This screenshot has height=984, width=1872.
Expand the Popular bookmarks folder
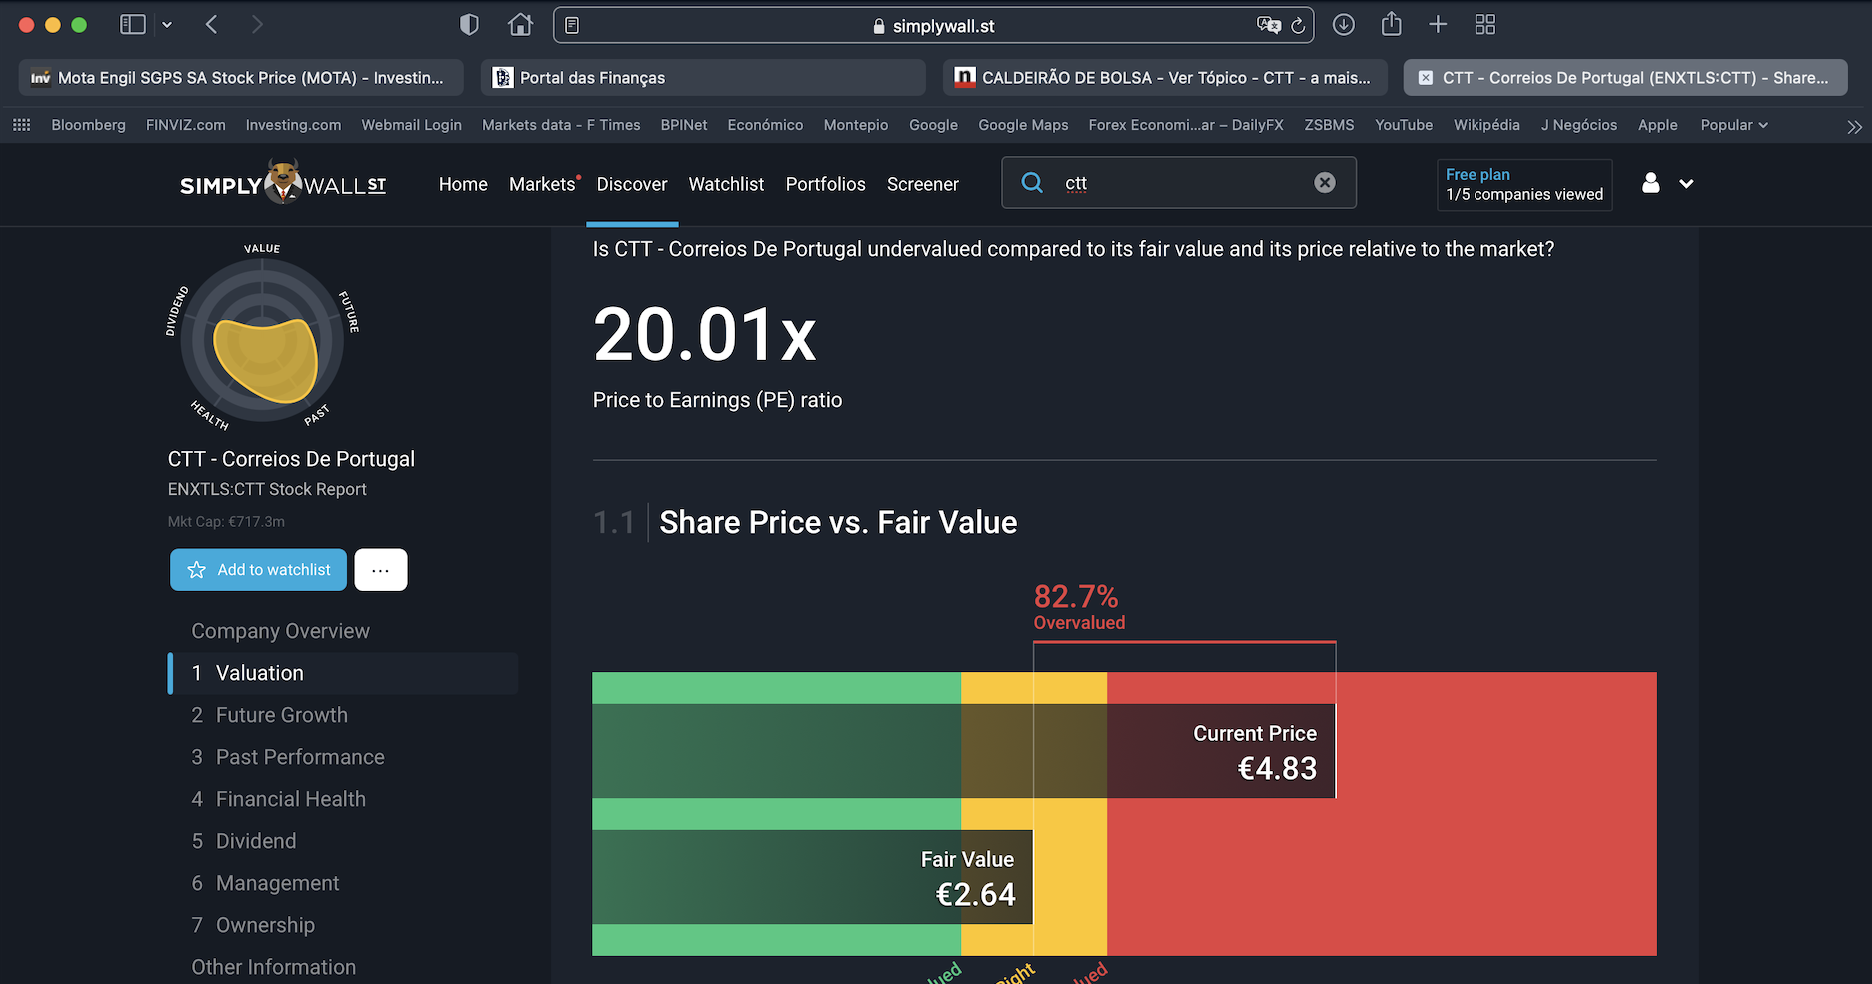(x=1733, y=125)
